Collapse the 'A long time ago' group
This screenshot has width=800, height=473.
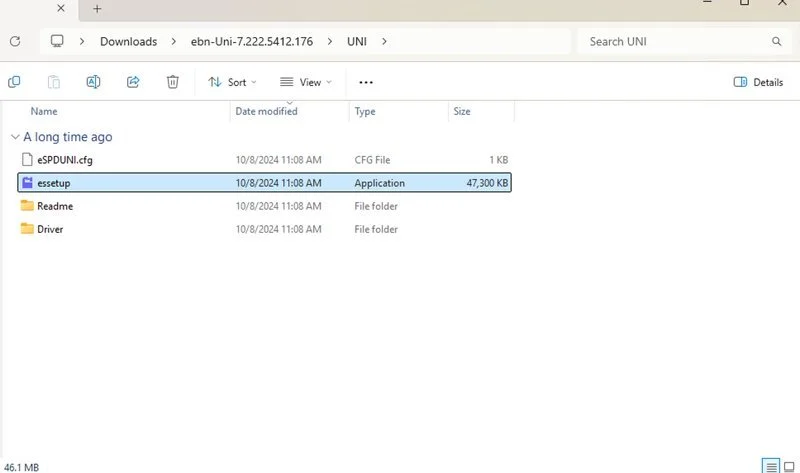pyautogui.click(x=15, y=137)
